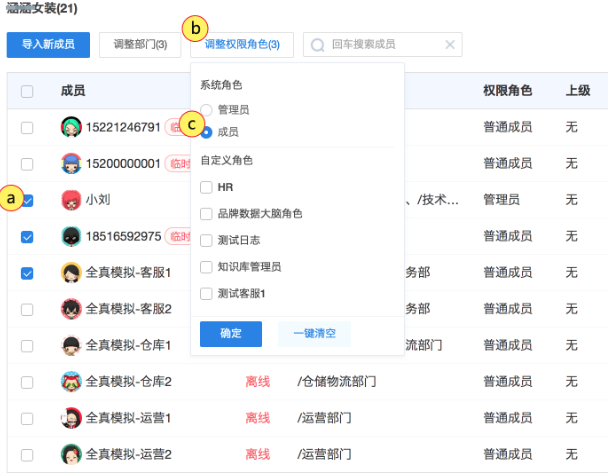Select the 成员 system role radio
Image resolution: width=614 pixels, height=474 pixels.
[x=206, y=131]
